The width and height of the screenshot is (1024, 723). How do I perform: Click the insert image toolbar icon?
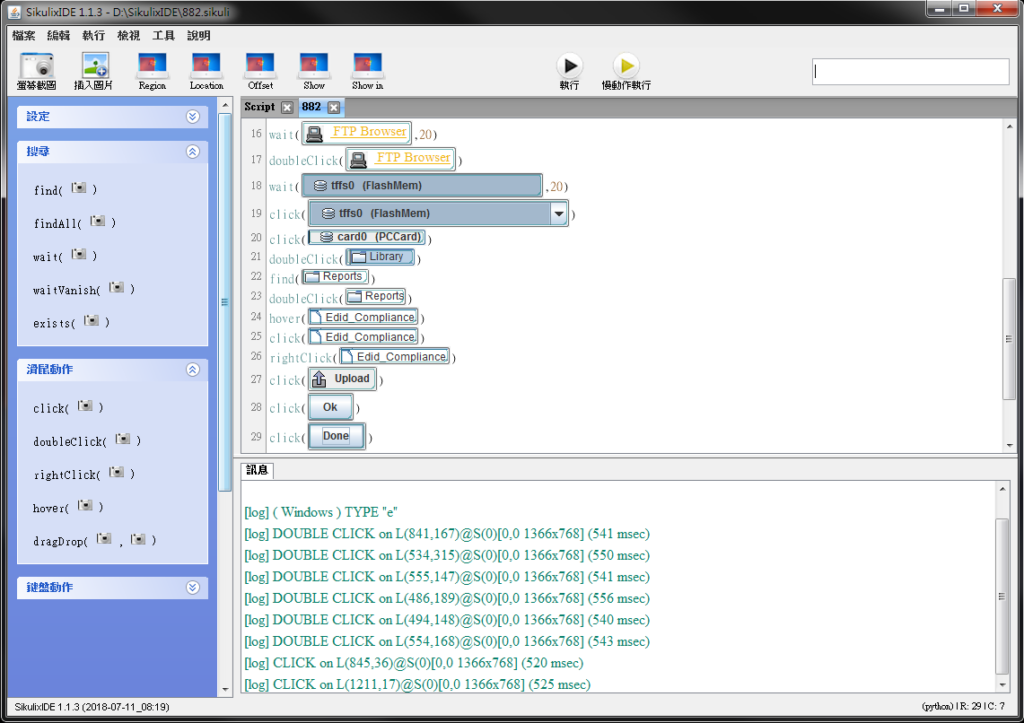pos(94,66)
